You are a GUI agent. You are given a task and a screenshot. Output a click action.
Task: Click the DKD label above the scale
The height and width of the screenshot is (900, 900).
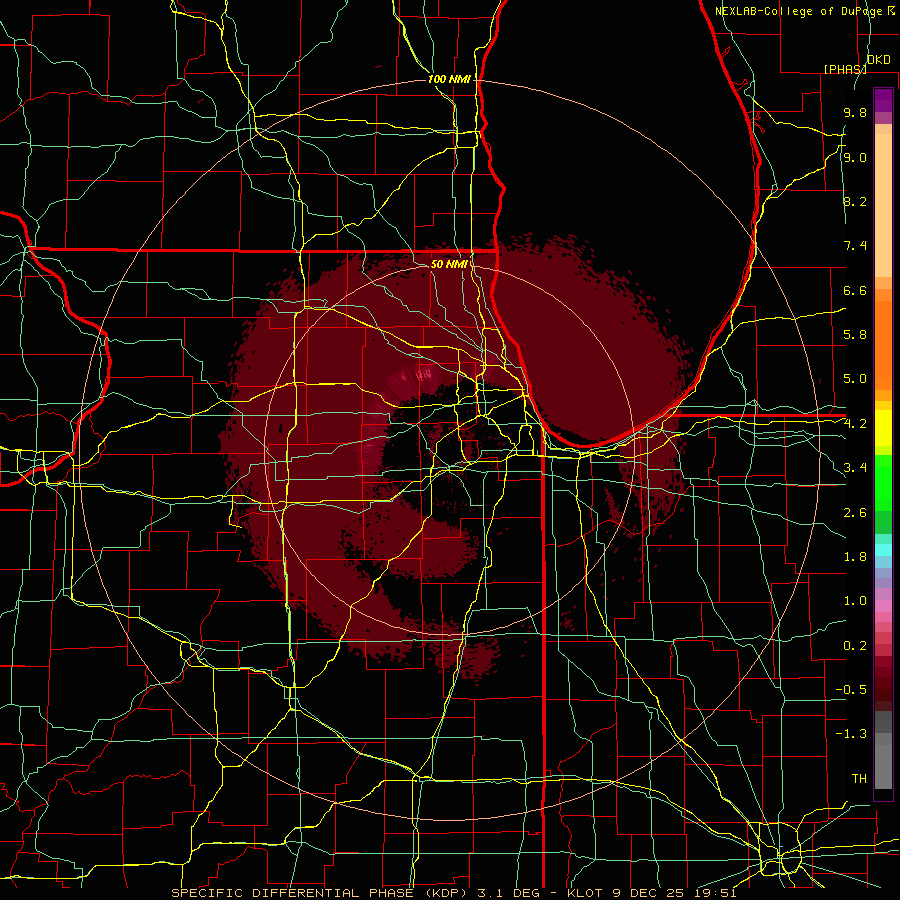(878, 60)
